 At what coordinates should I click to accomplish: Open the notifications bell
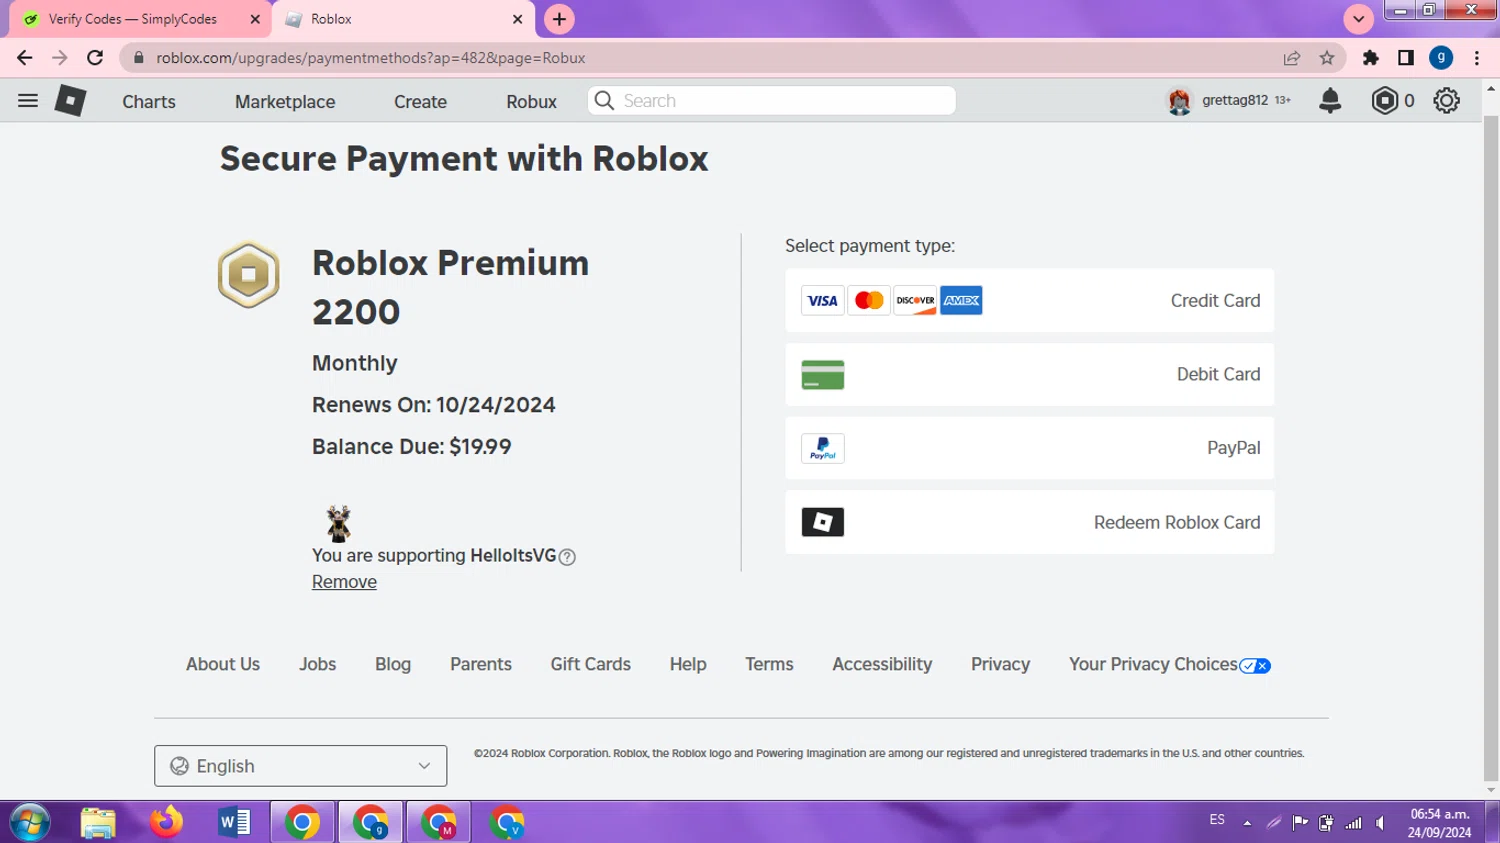point(1330,101)
